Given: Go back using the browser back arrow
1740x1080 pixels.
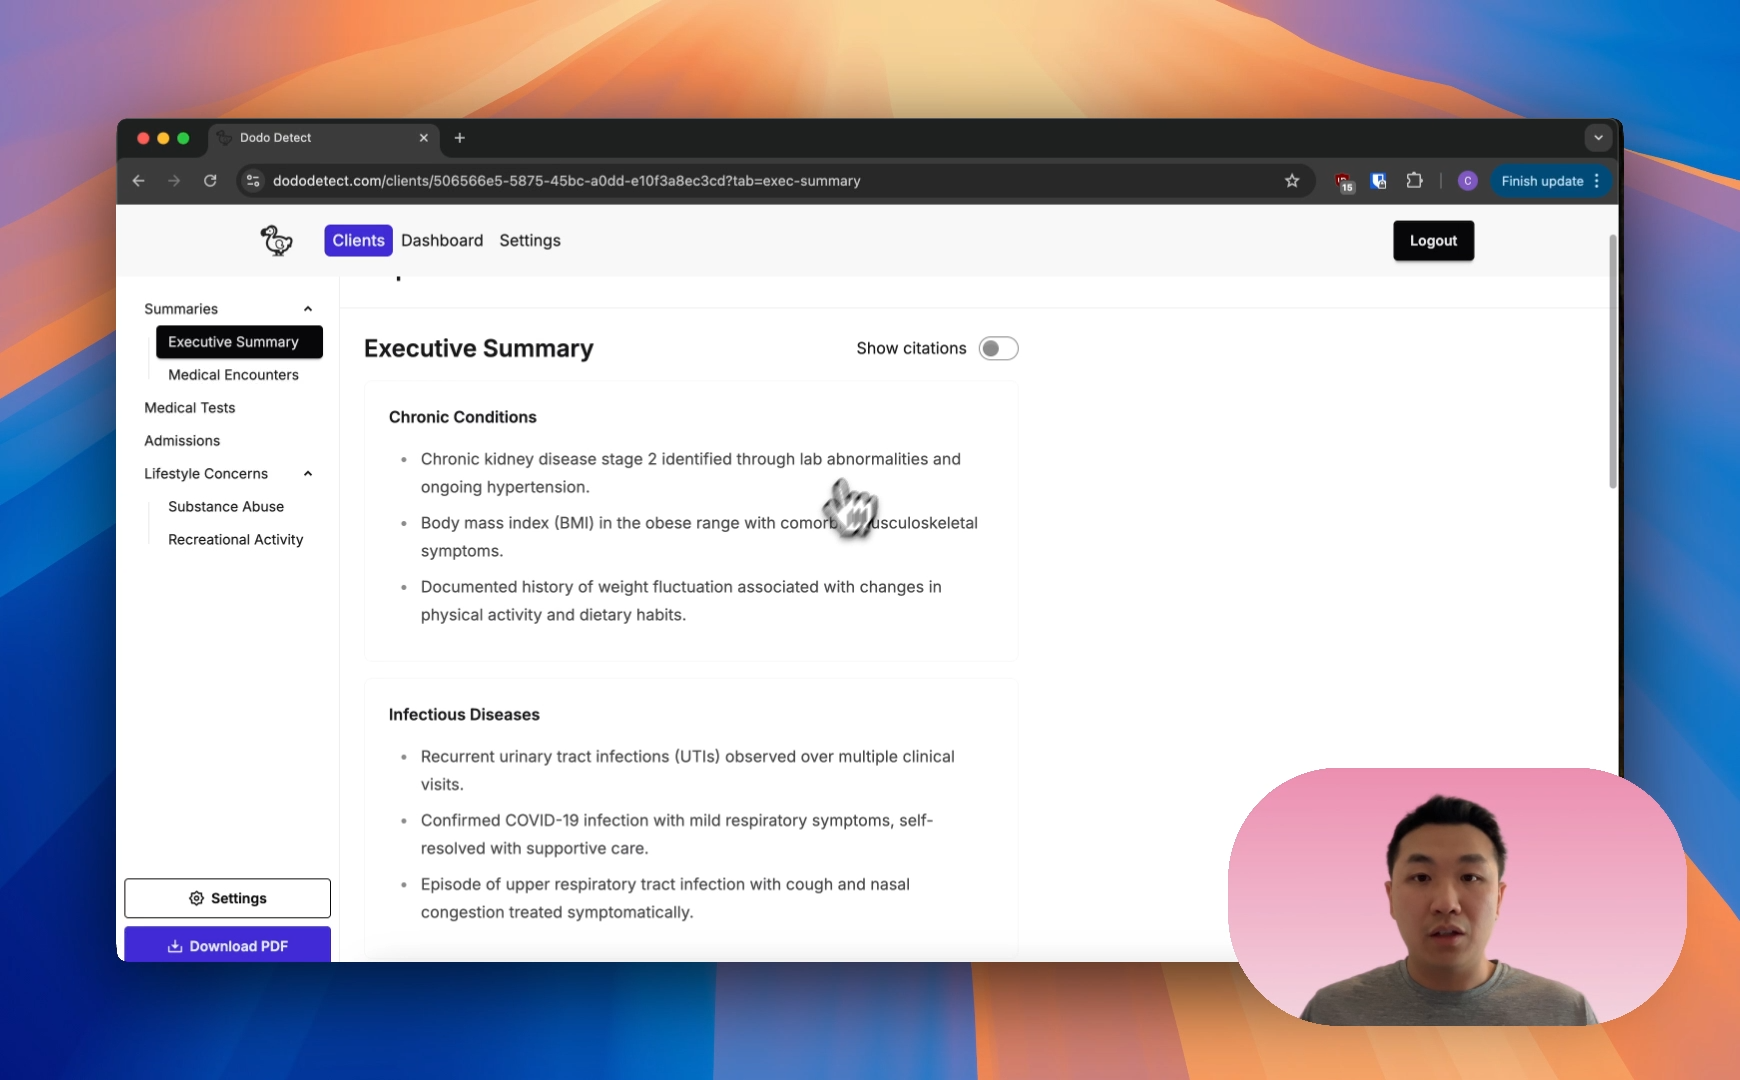Looking at the screenshot, I should pos(139,181).
